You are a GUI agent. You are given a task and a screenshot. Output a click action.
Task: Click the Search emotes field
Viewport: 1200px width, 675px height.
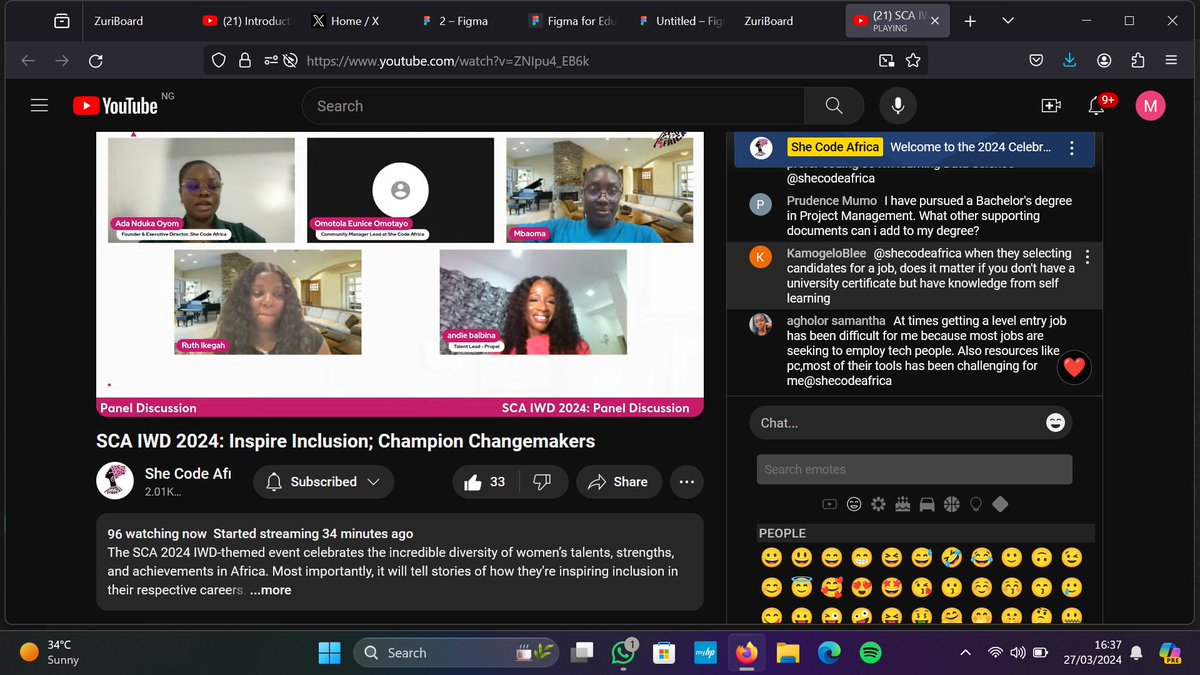coord(914,469)
